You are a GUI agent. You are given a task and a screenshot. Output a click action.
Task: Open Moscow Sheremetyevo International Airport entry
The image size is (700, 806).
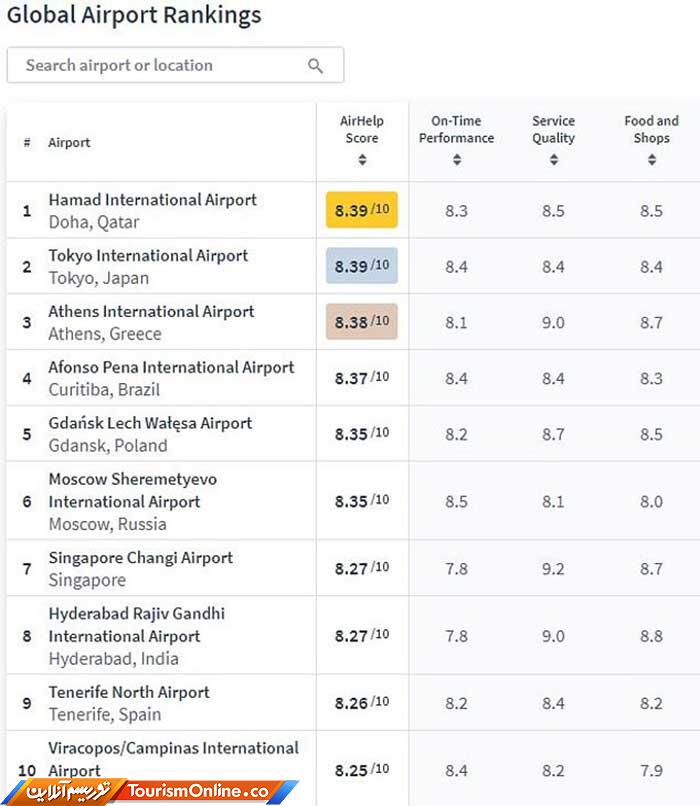(x=132, y=490)
